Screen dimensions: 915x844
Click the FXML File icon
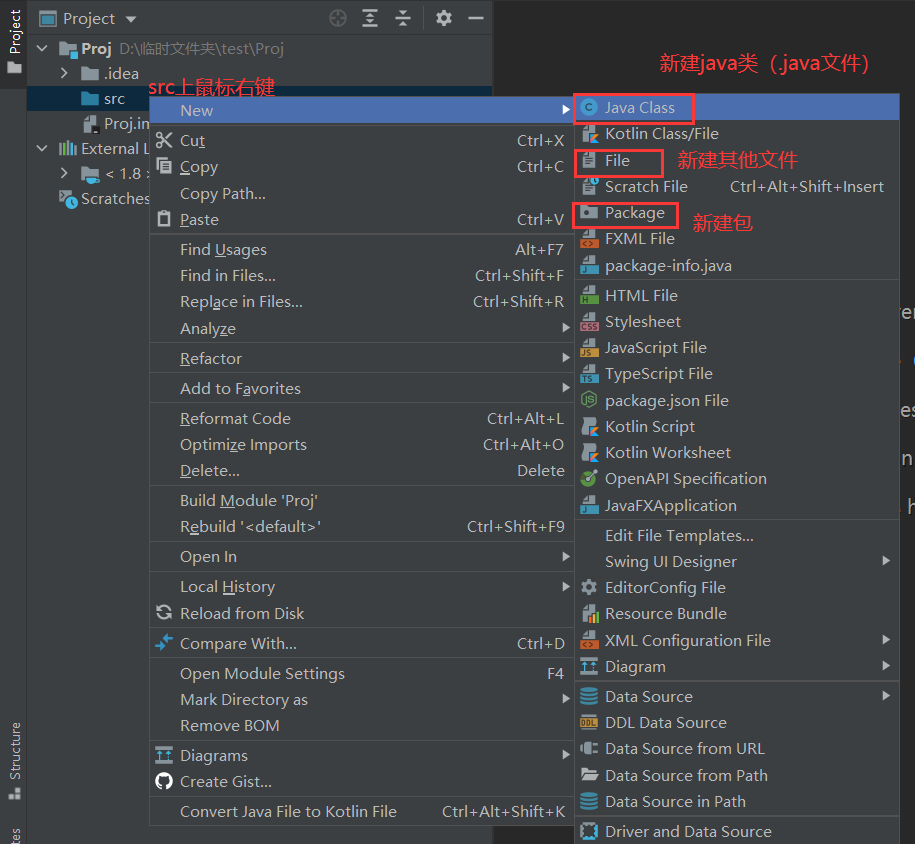point(589,239)
